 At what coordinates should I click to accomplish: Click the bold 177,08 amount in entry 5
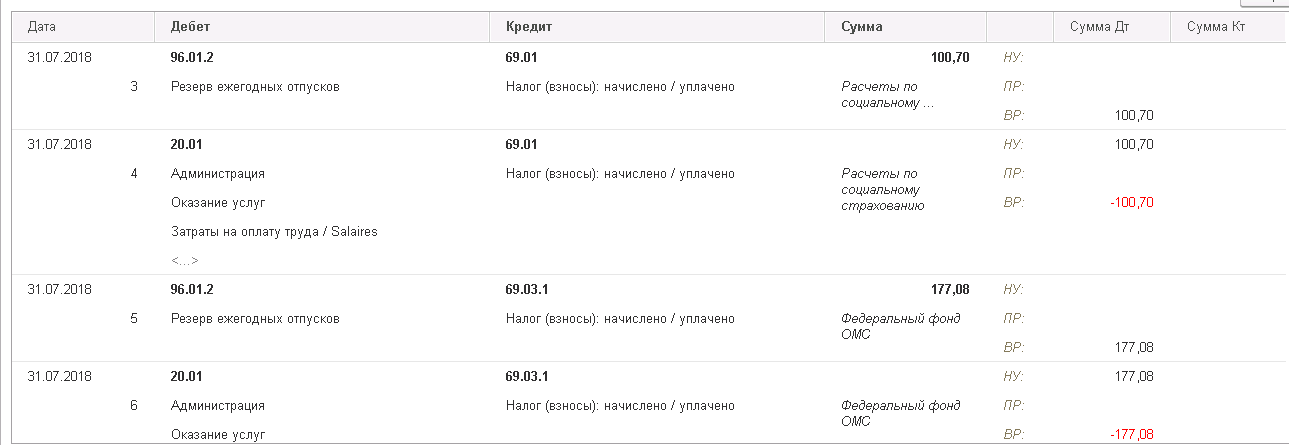point(949,290)
